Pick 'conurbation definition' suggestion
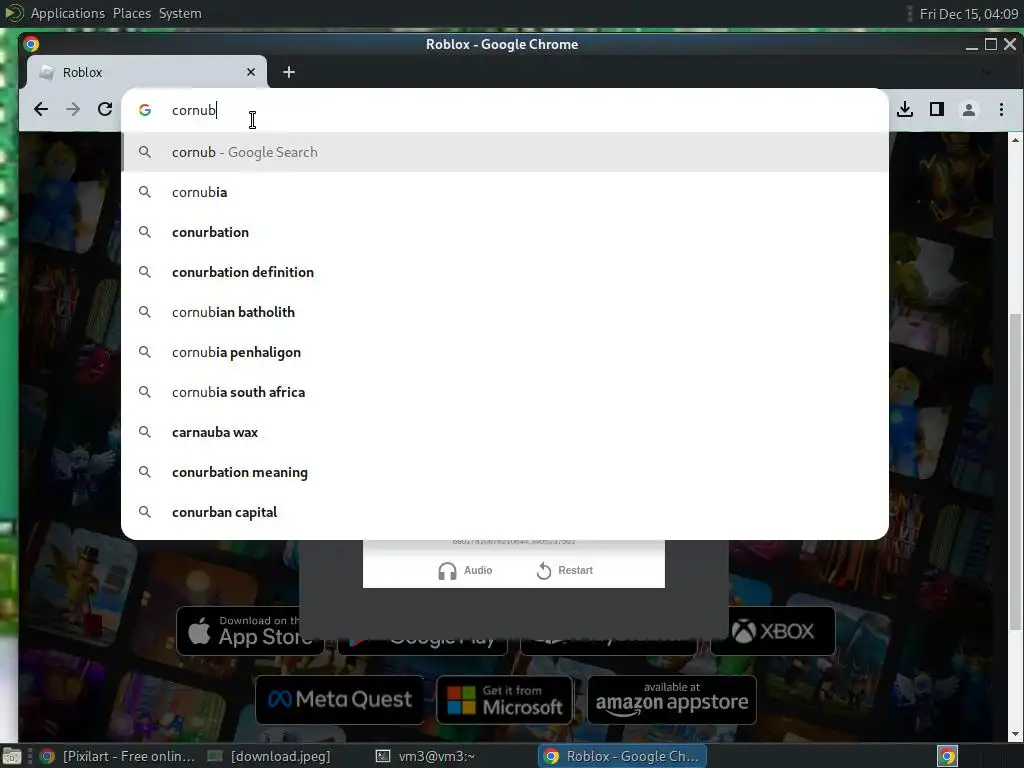Viewport: 1024px width, 768px height. pyautogui.click(x=504, y=272)
